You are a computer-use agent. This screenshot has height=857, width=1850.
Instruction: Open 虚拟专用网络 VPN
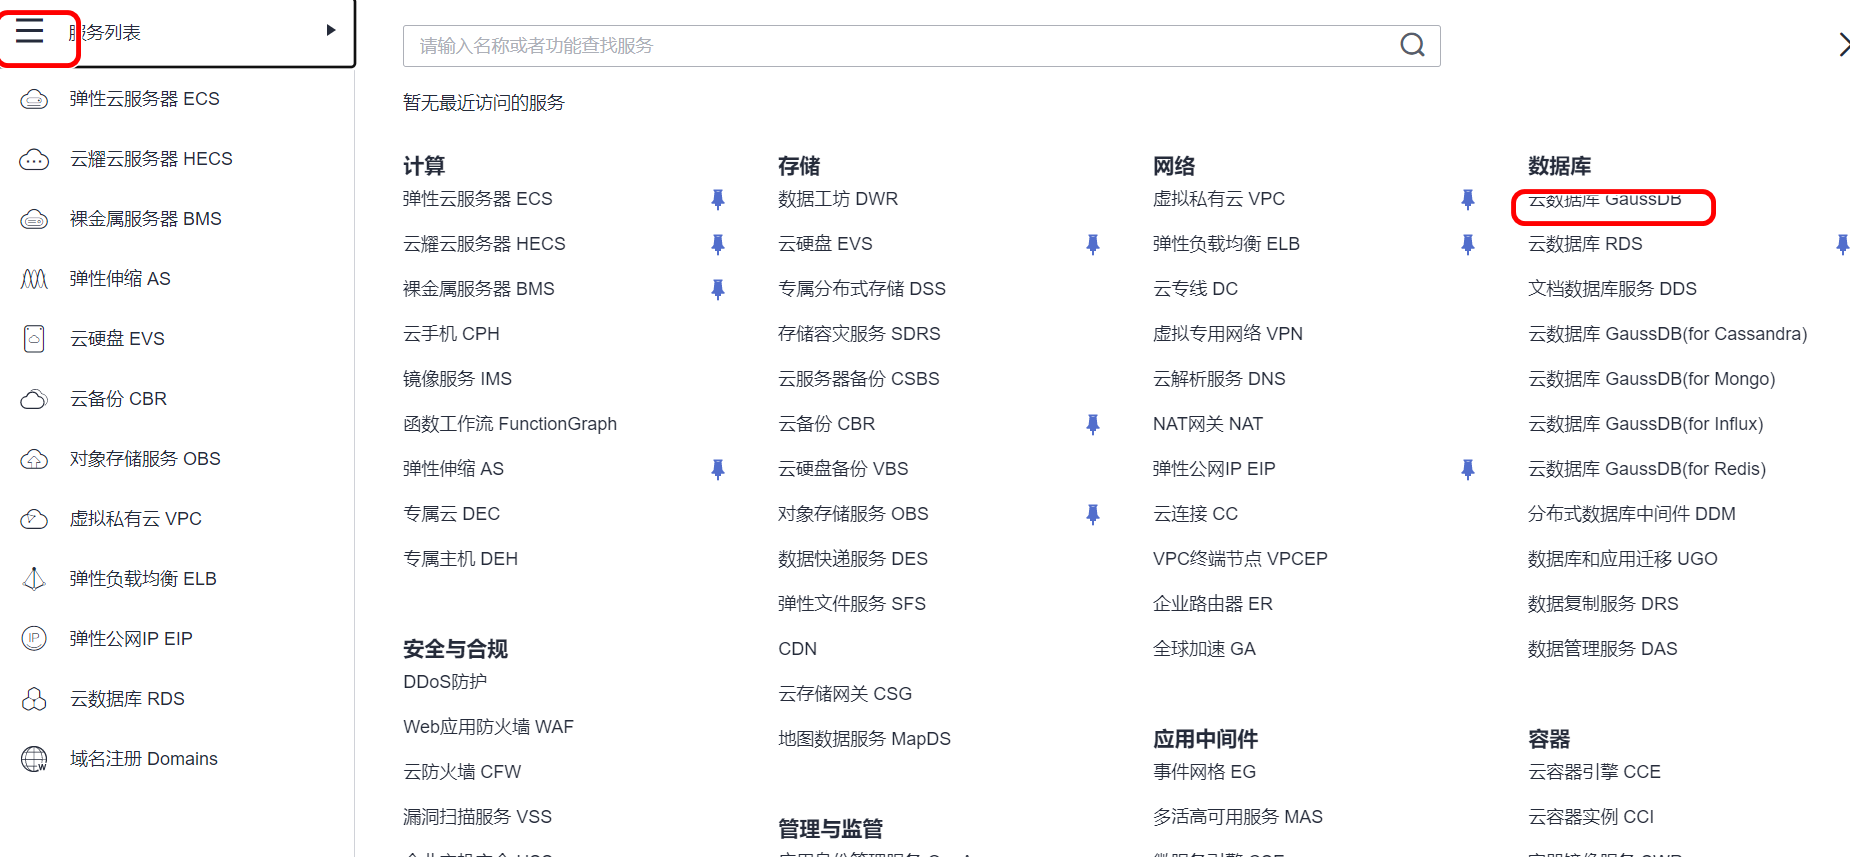point(1228,334)
